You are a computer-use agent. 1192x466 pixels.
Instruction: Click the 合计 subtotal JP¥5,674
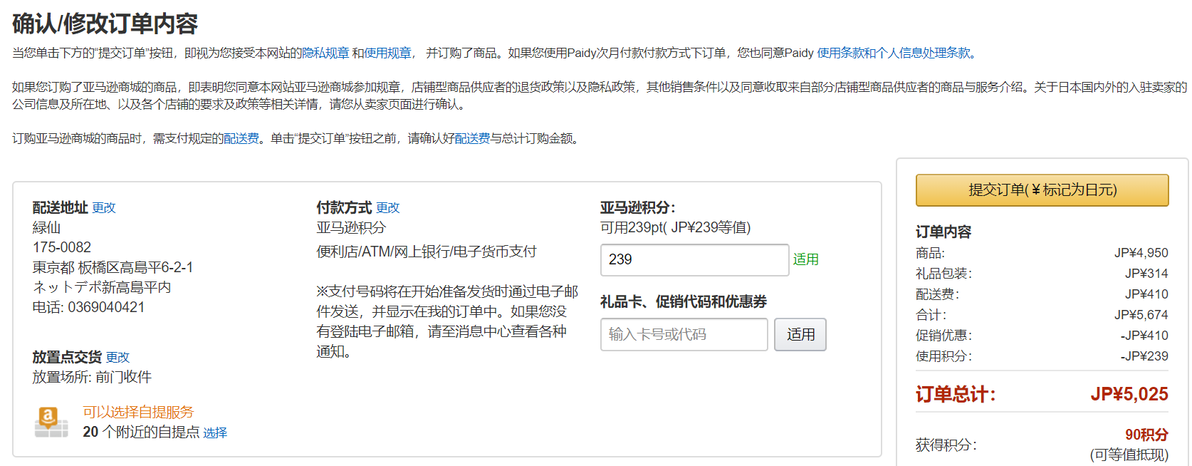pyautogui.click(x=1141, y=315)
